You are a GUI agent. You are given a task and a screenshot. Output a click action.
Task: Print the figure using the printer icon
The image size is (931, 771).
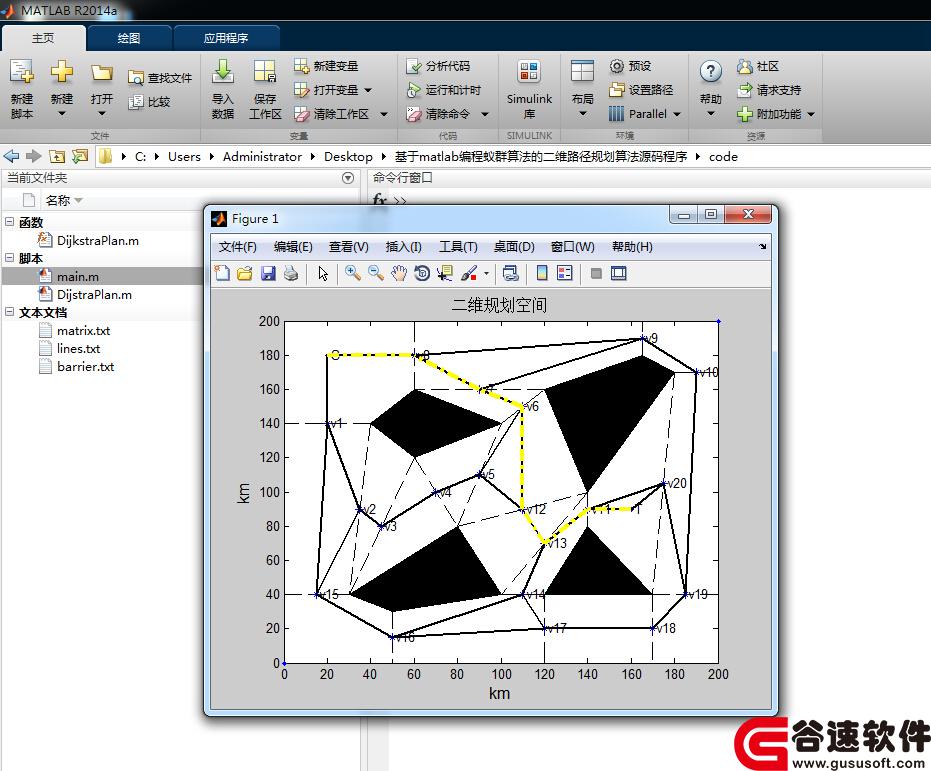(x=291, y=273)
